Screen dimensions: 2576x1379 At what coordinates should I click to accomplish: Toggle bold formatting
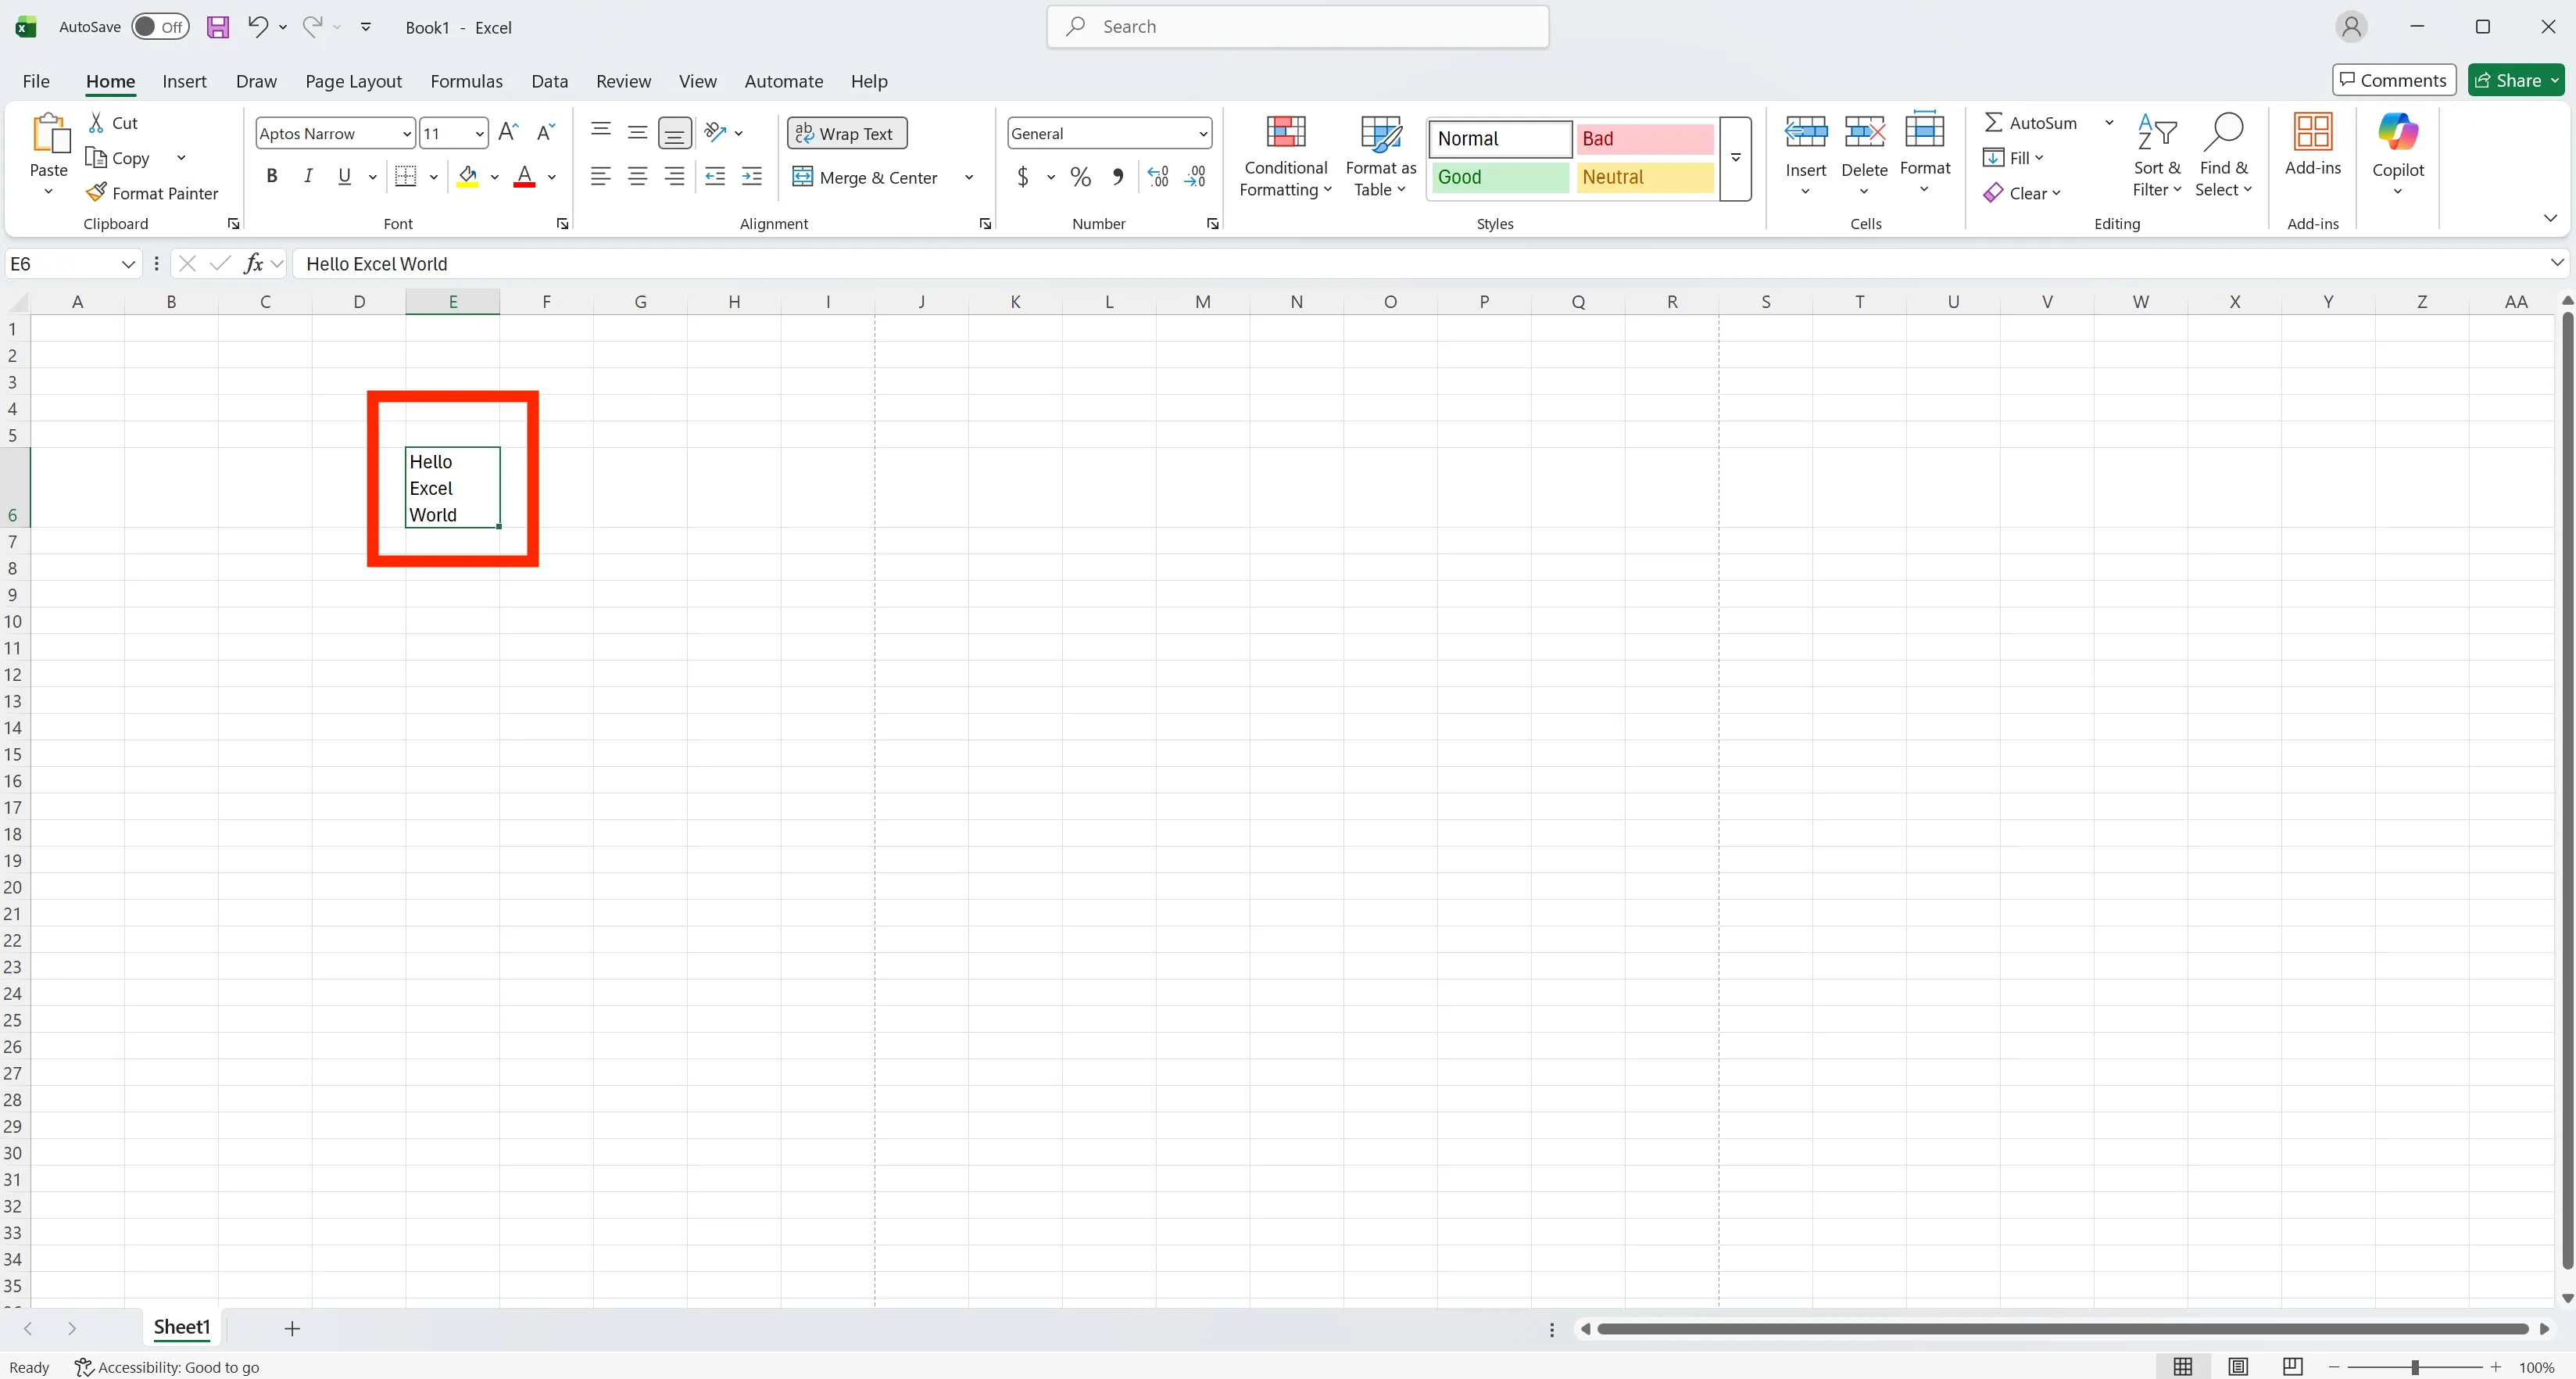pos(271,176)
